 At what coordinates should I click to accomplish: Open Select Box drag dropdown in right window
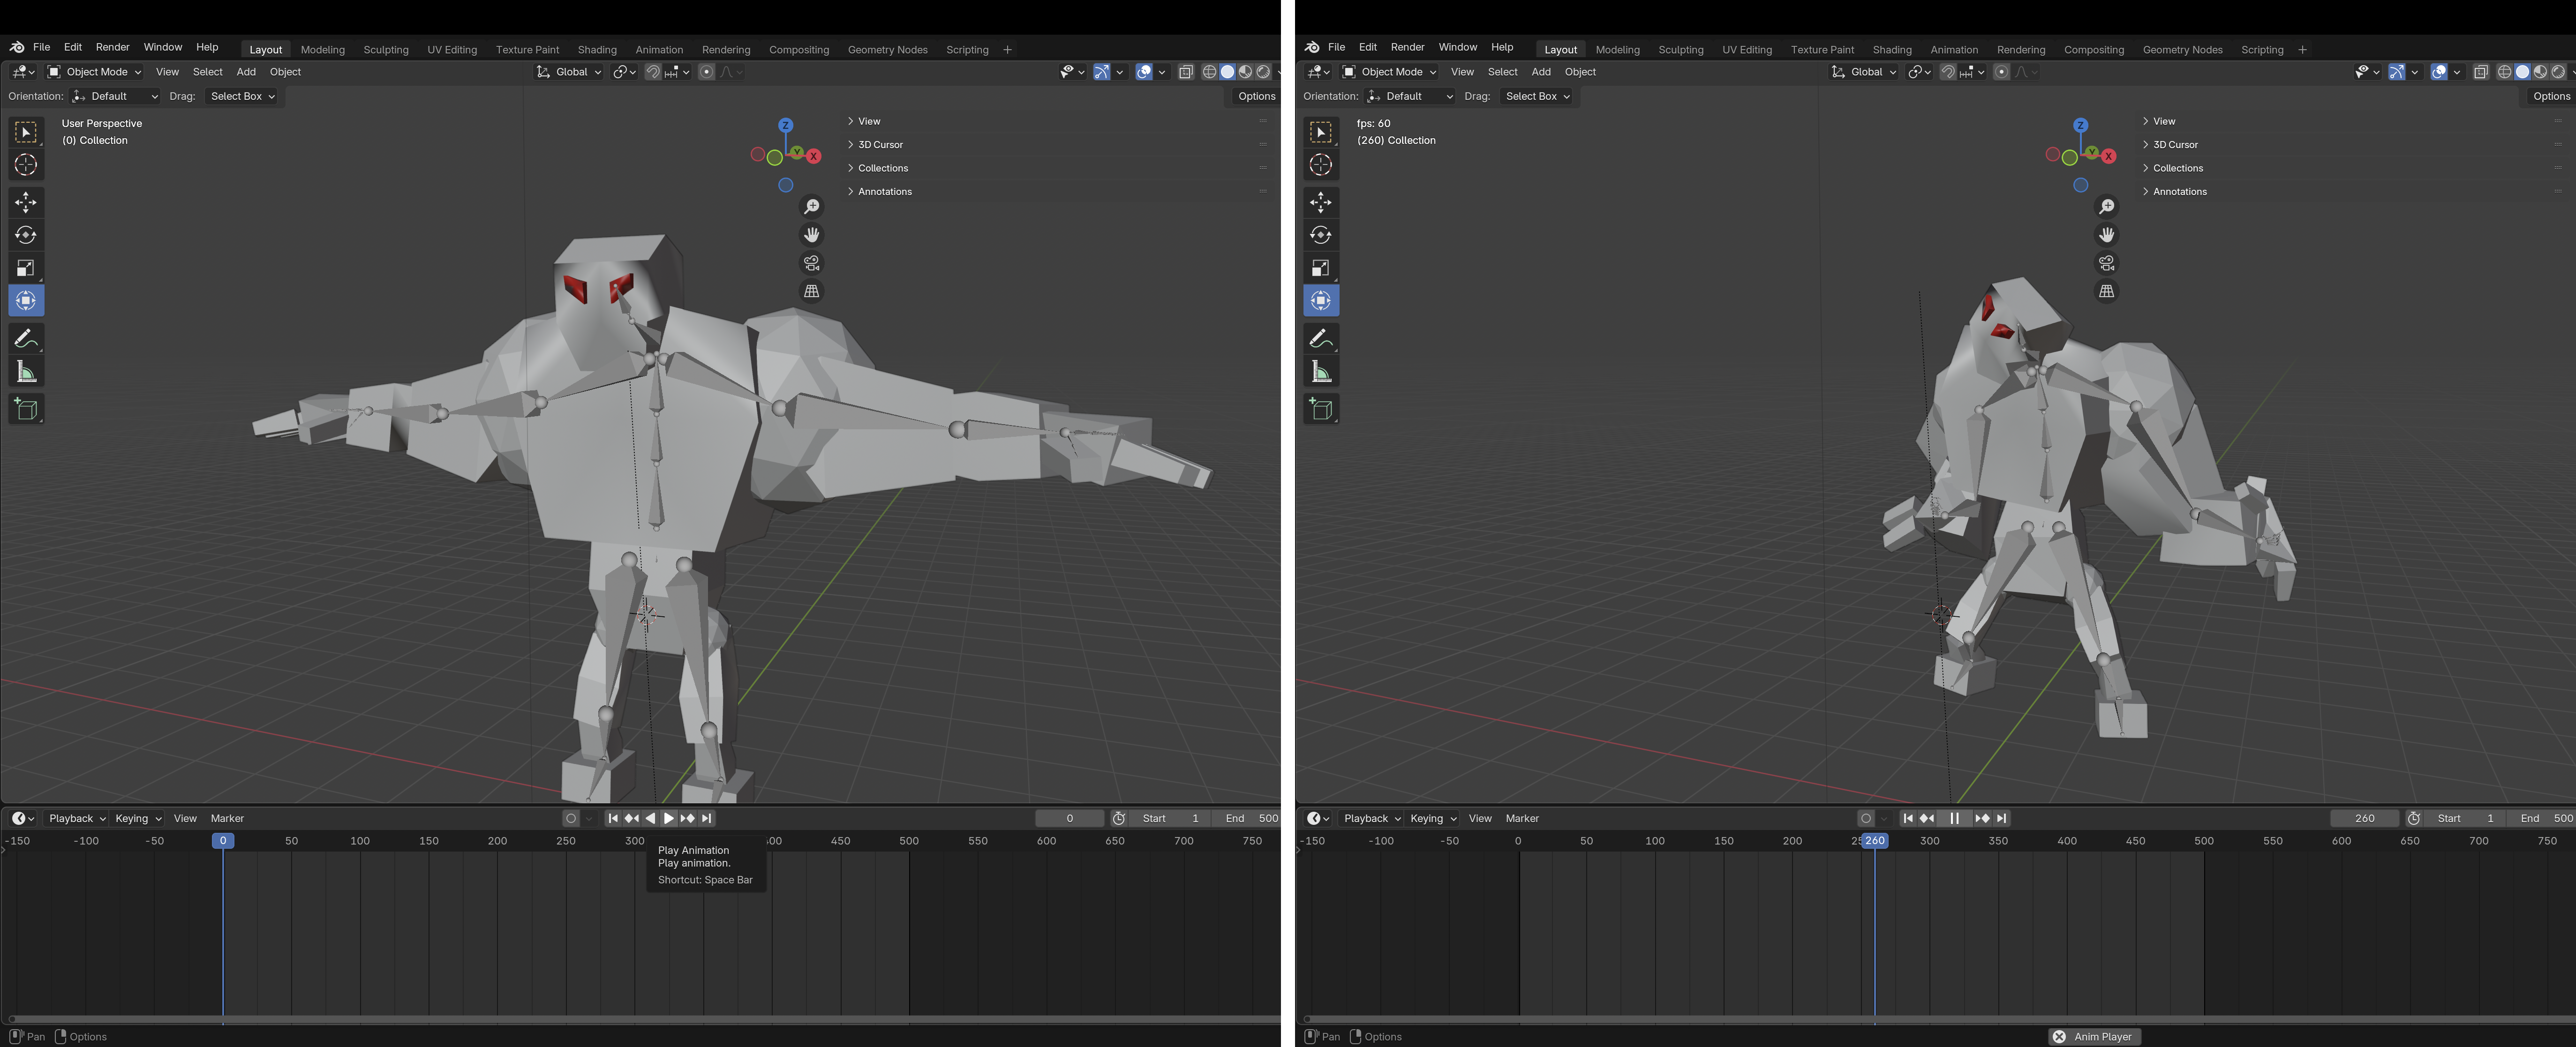(x=1537, y=96)
